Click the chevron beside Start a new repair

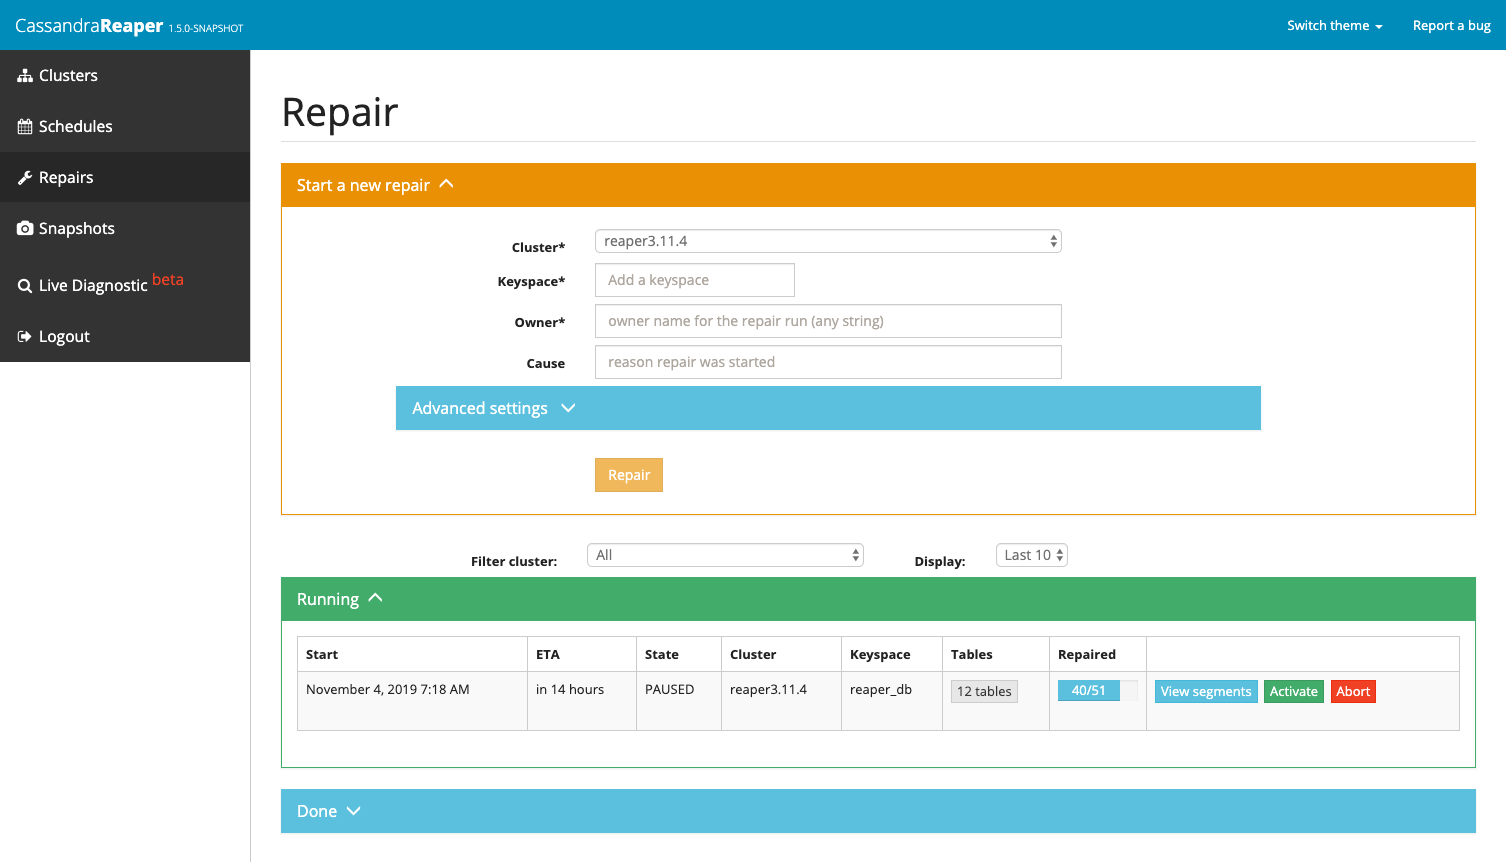click(447, 184)
